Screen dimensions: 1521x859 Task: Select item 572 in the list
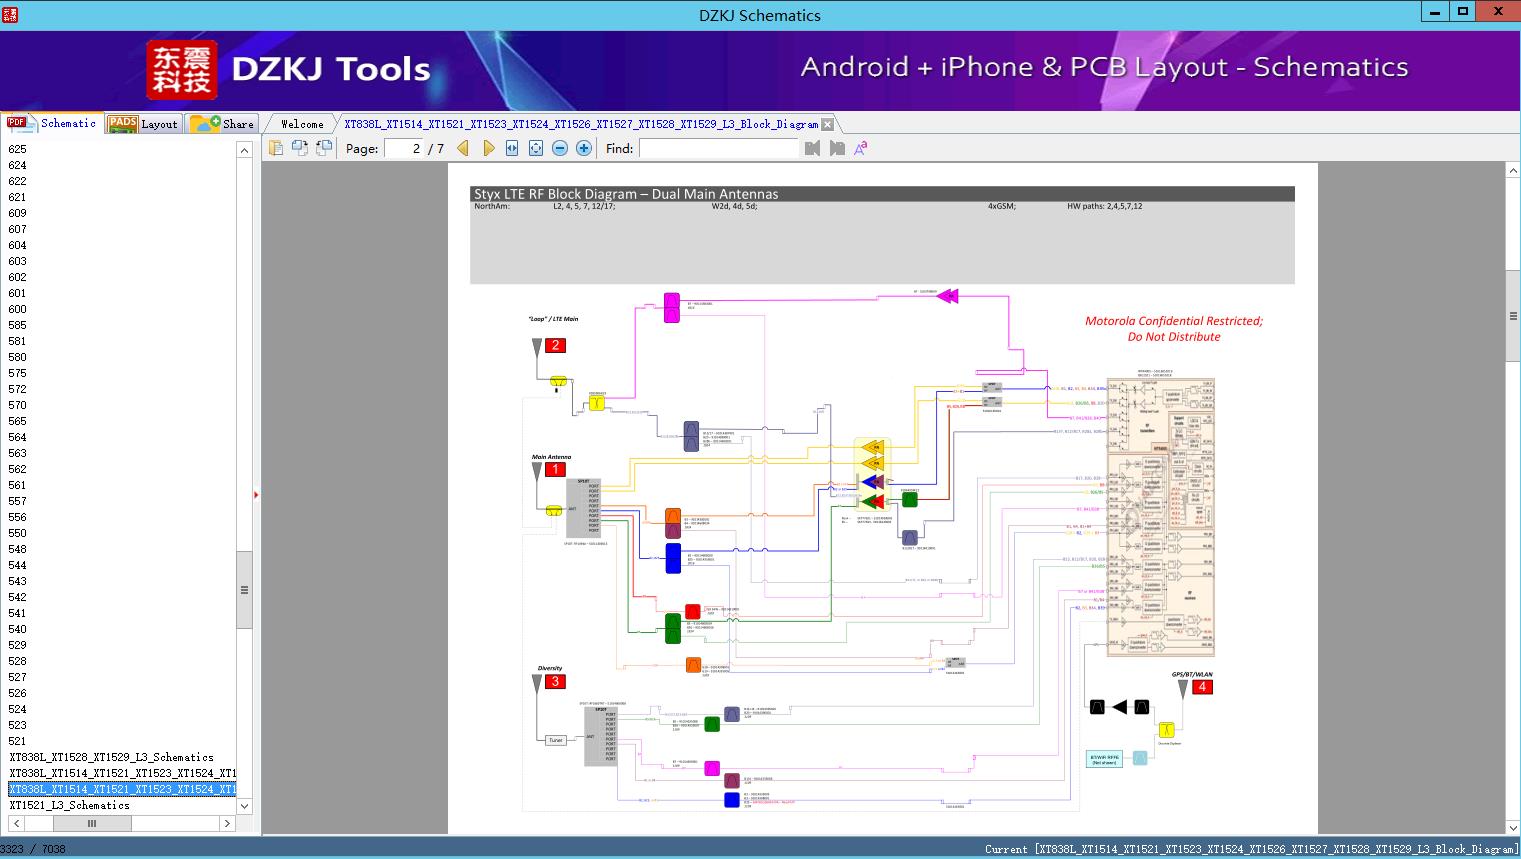[x=18, y=389]
